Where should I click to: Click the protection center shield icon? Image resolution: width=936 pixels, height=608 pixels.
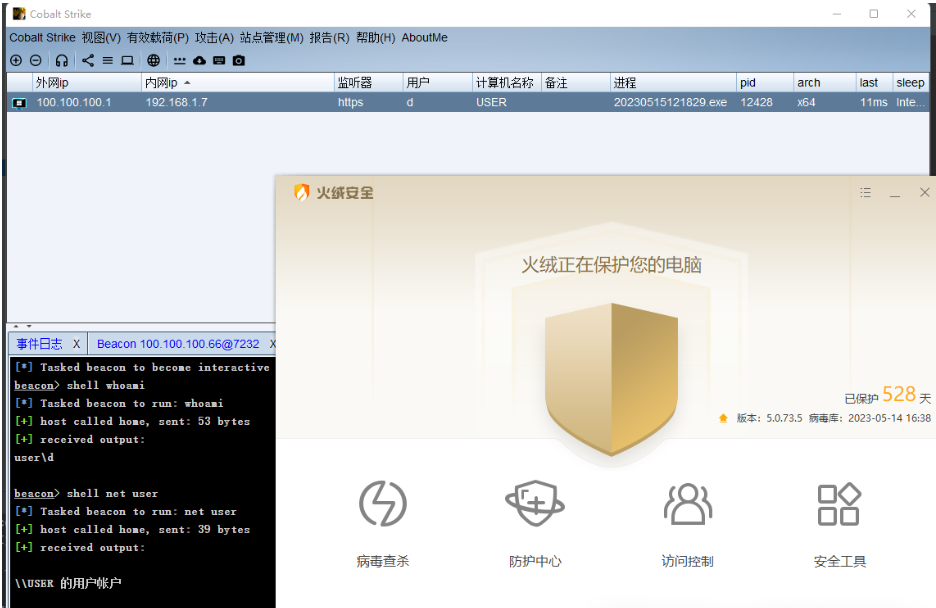pyautogui.click(x=535, y=504)
